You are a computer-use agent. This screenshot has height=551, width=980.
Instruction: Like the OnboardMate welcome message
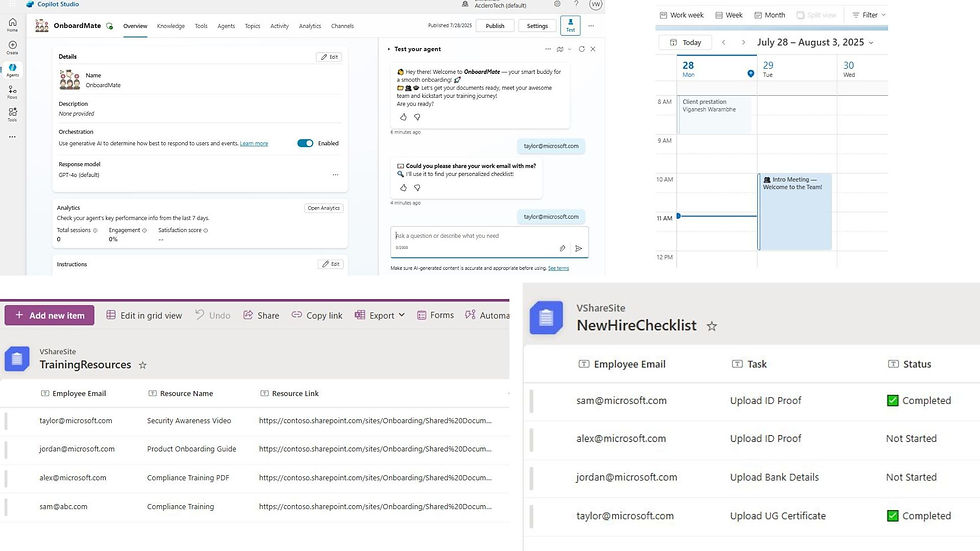tap(403, 117)
